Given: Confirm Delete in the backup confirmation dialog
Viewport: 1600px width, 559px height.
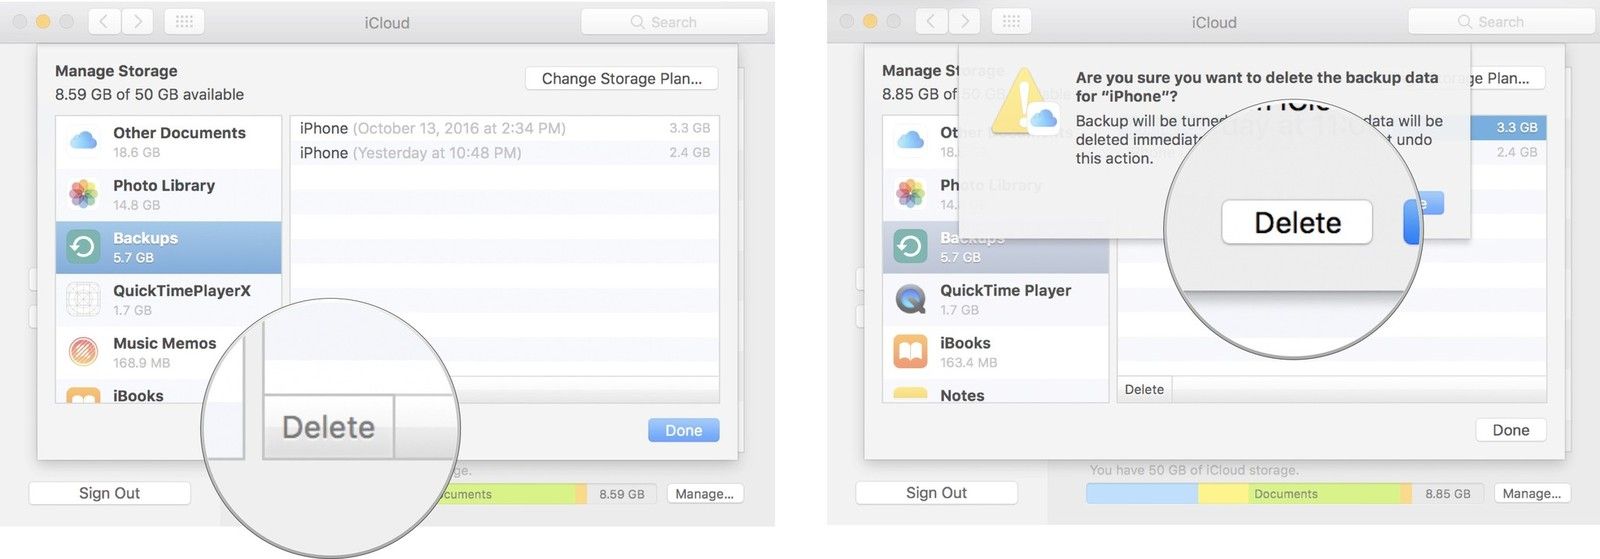Looking at the screenshot, I should tap(1296, 223).
